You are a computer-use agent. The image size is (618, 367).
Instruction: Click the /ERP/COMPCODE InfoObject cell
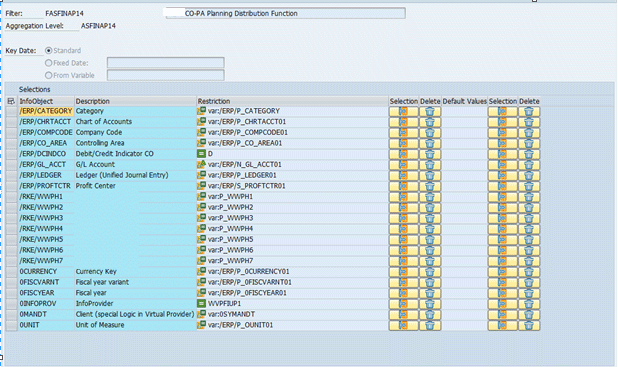46,132
